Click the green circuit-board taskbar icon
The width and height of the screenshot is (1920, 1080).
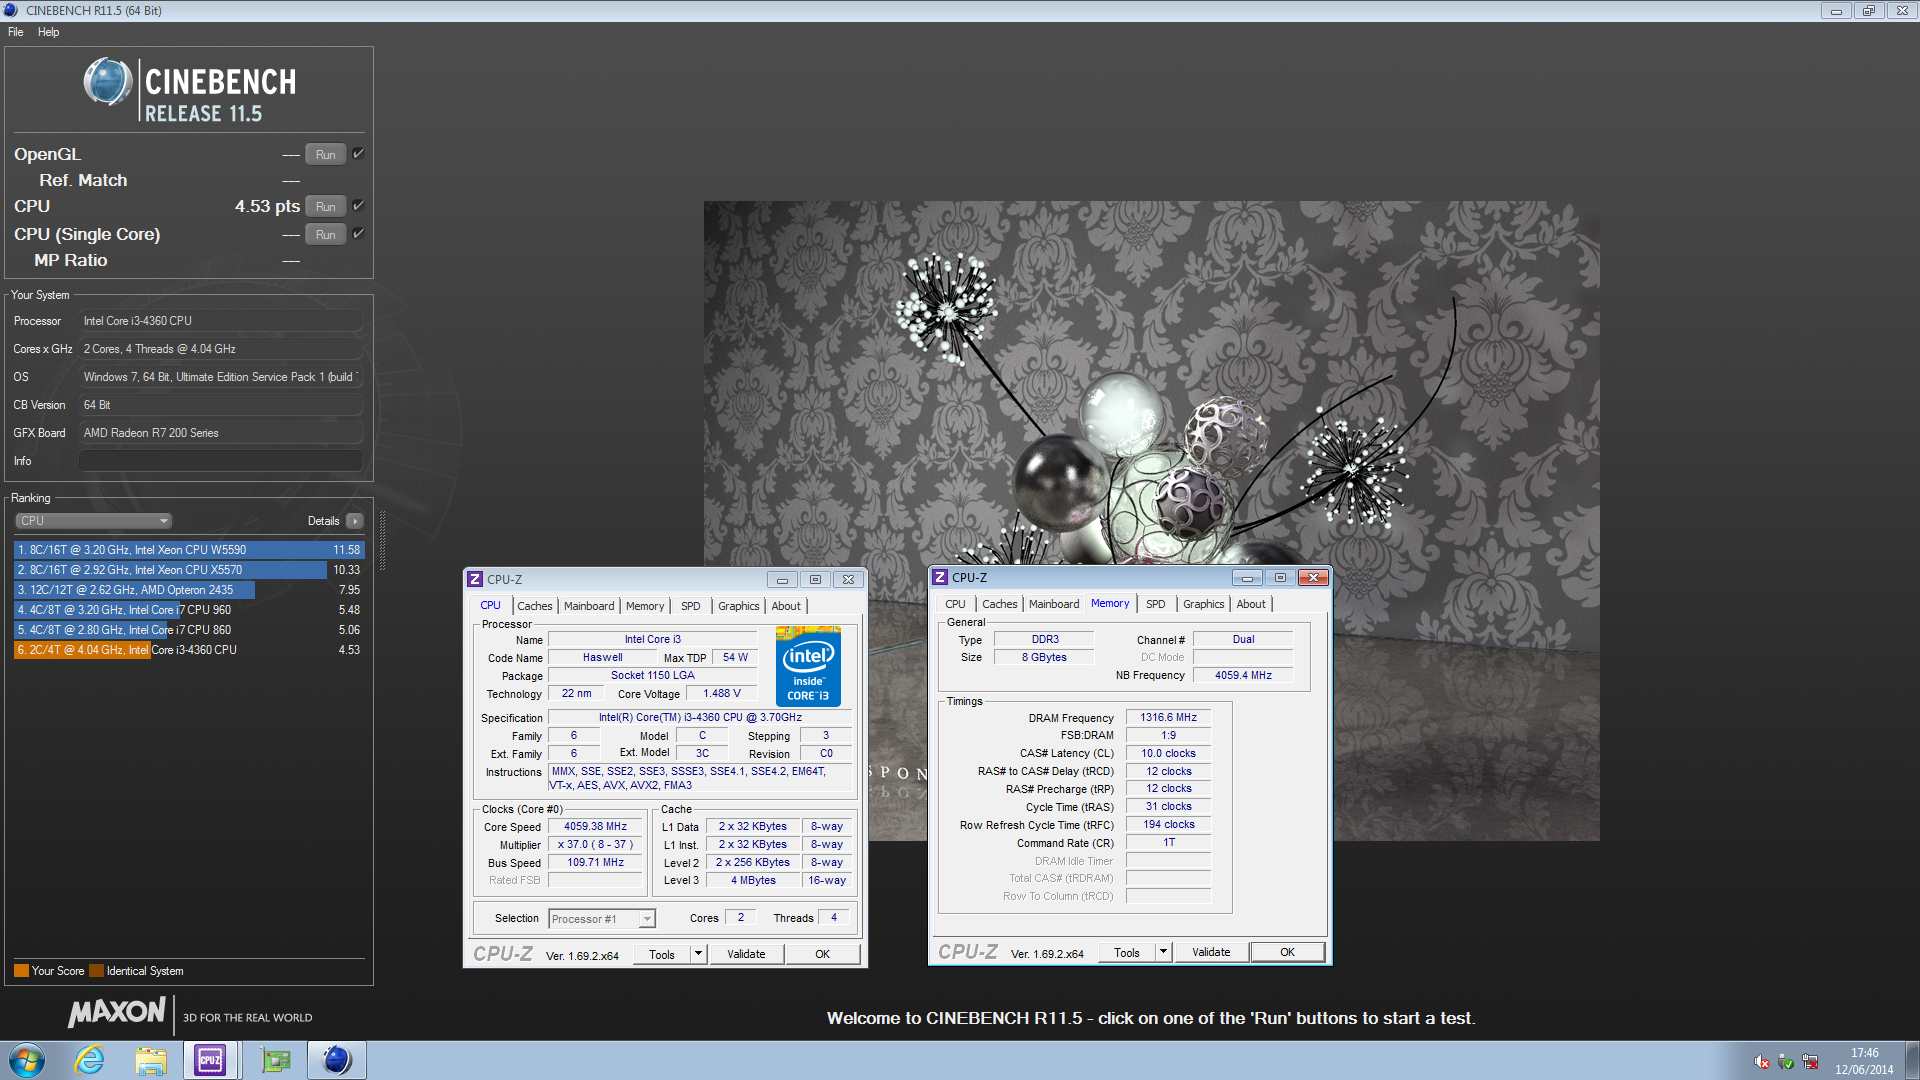click(x=274, y=1061)
